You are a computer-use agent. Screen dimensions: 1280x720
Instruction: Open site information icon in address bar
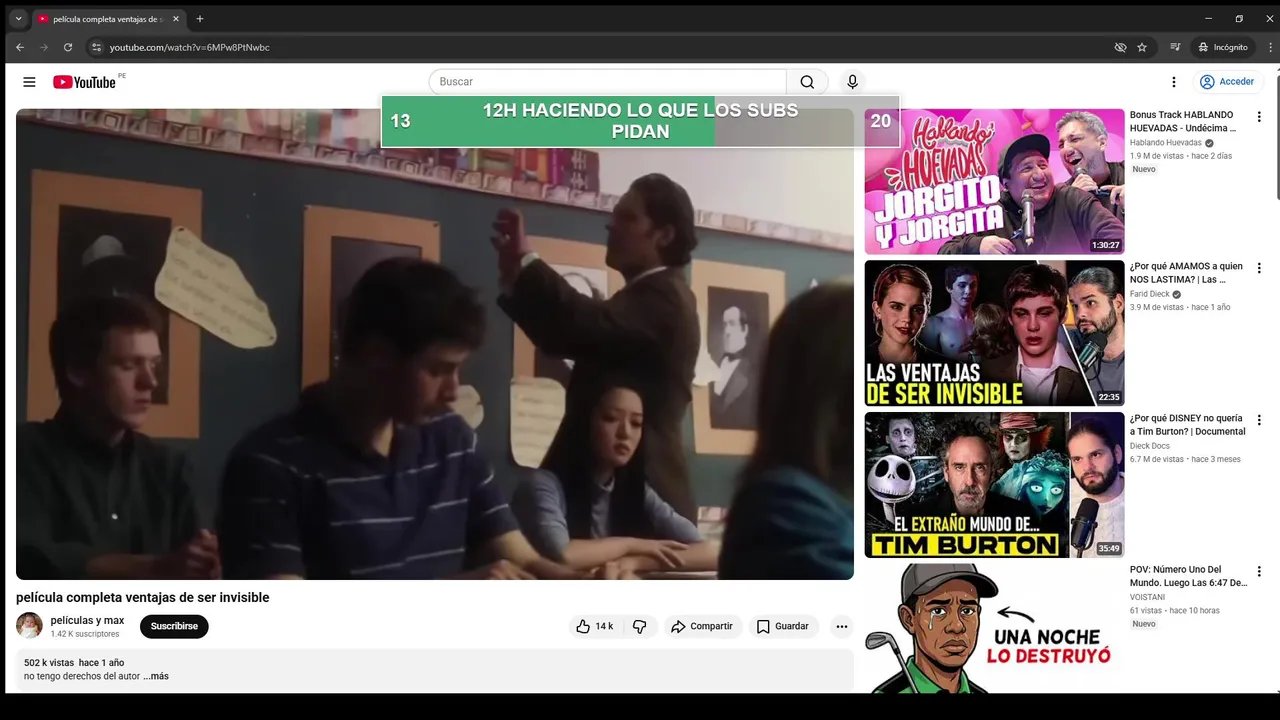[96, 47]
